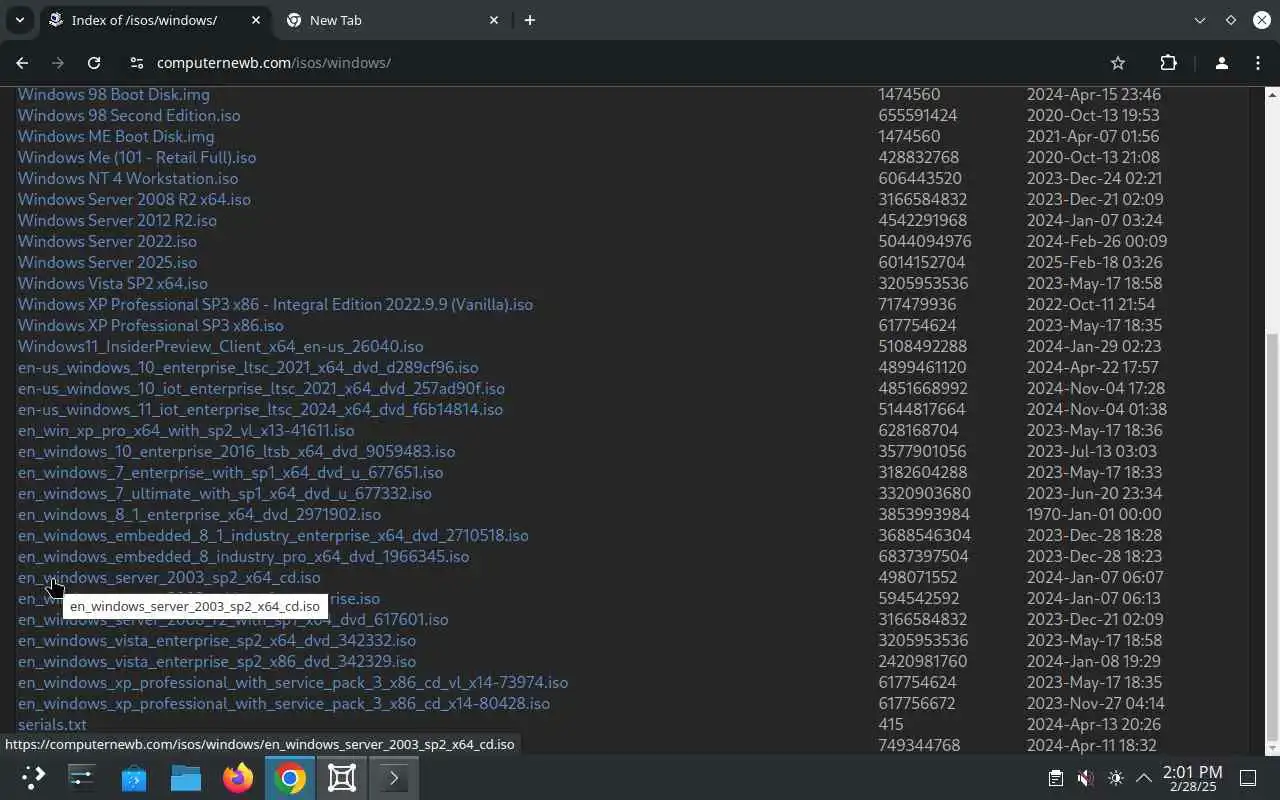Click en_windows_10_enterprise_2016_ltsb_x64_dvd_9059483.iso

[236, 451]
